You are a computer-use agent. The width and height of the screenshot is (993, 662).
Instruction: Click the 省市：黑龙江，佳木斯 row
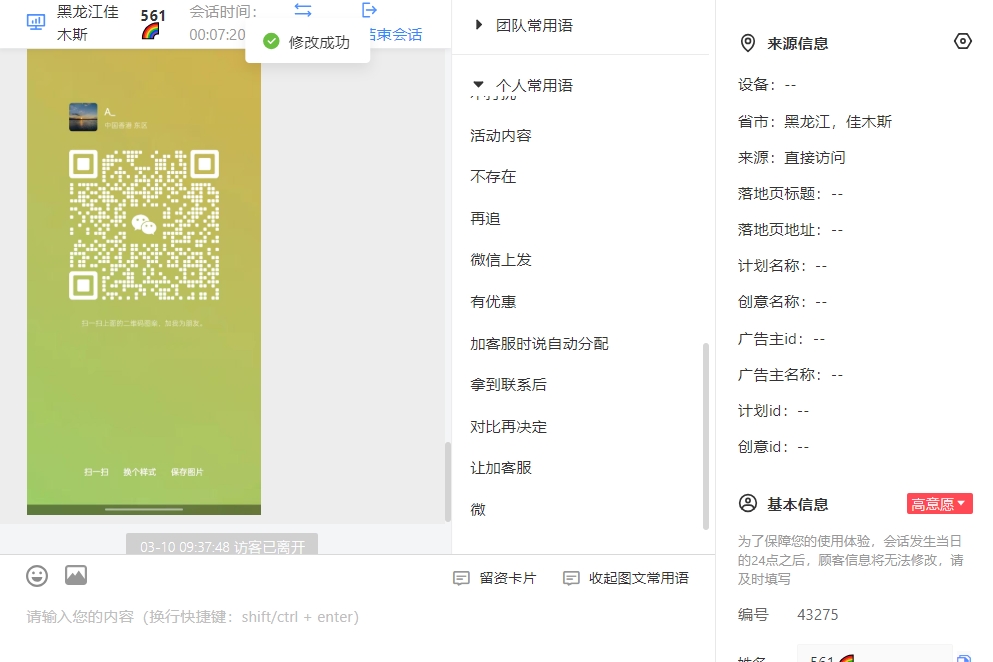(815, 122)
